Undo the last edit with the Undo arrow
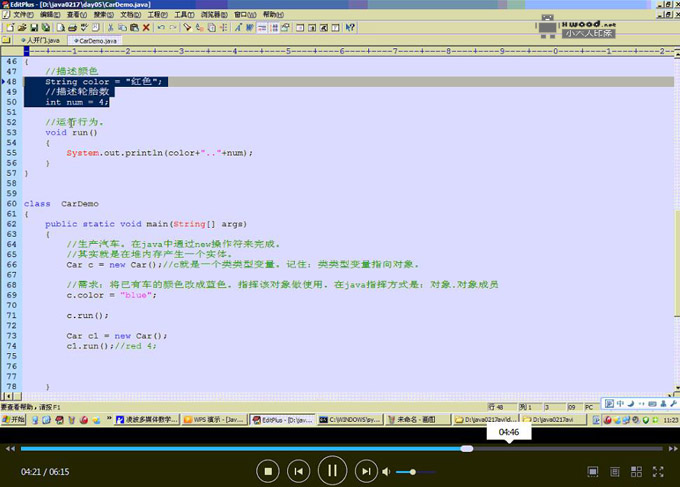This screenshot has height=487, width=680. point(161,28)
